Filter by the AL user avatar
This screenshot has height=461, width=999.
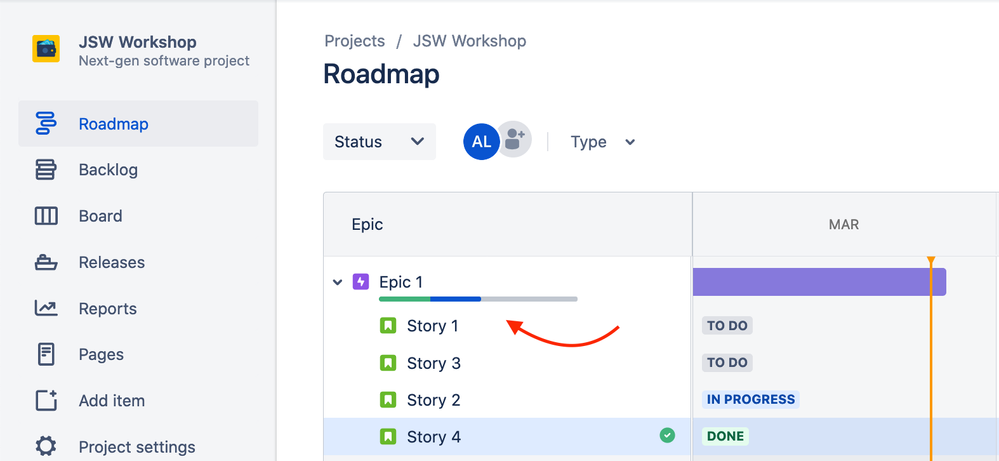pyautogui.click(x=481, y=141)
